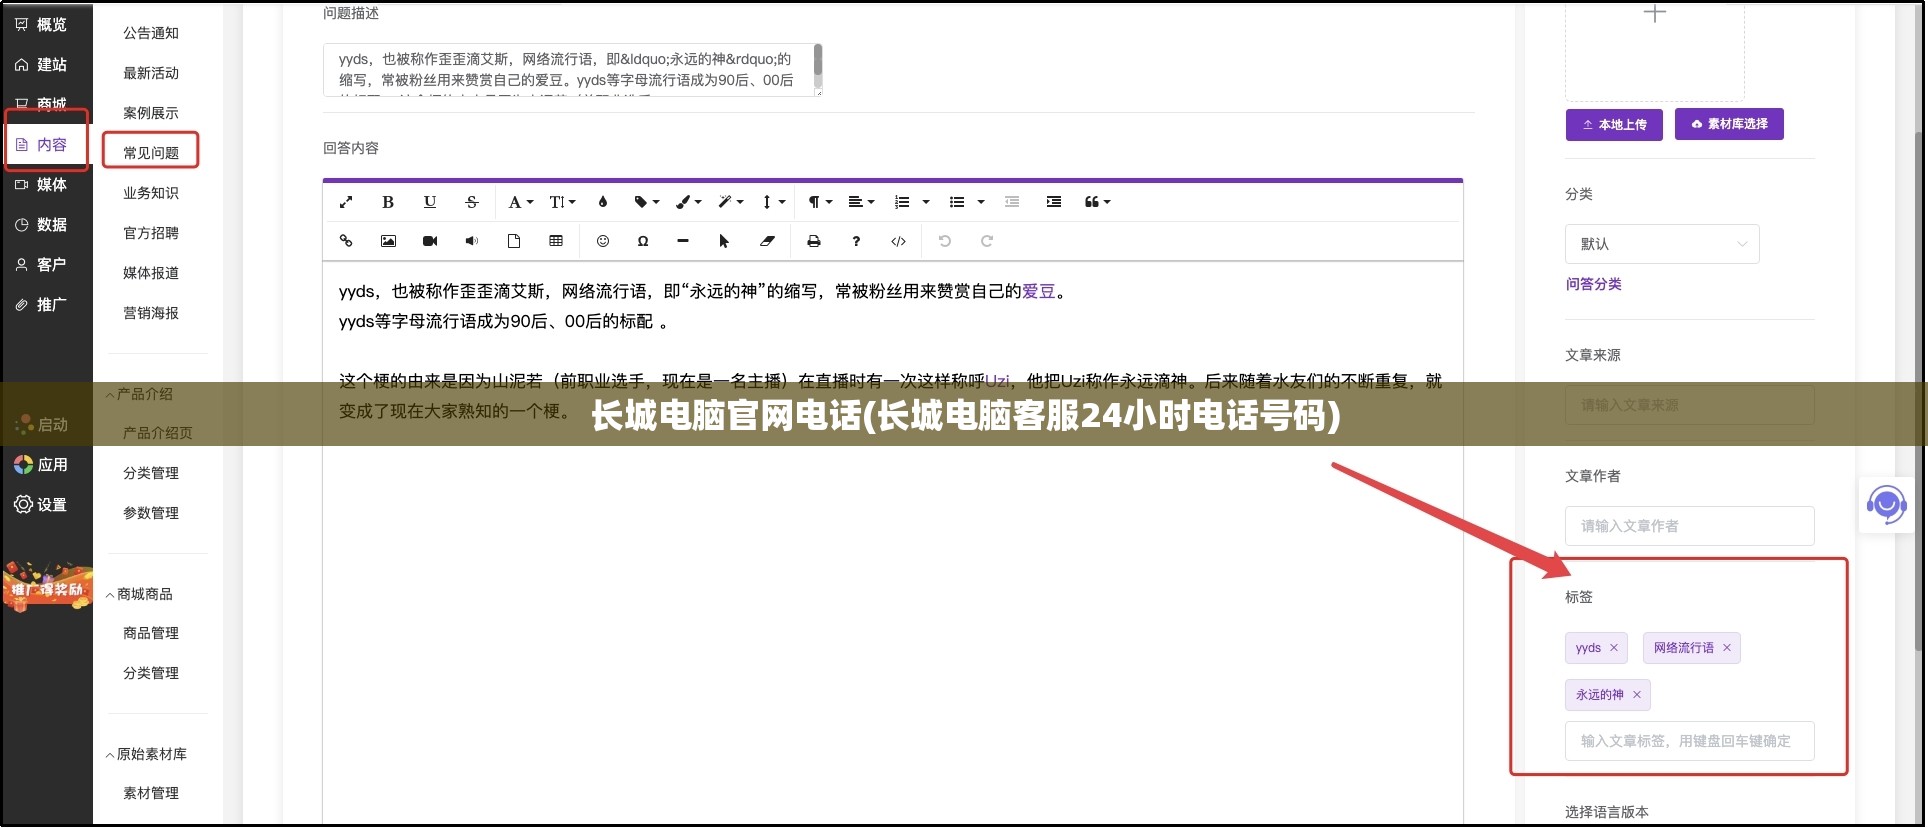
Task: Open the line height dropdown
Action: [773, 202]
